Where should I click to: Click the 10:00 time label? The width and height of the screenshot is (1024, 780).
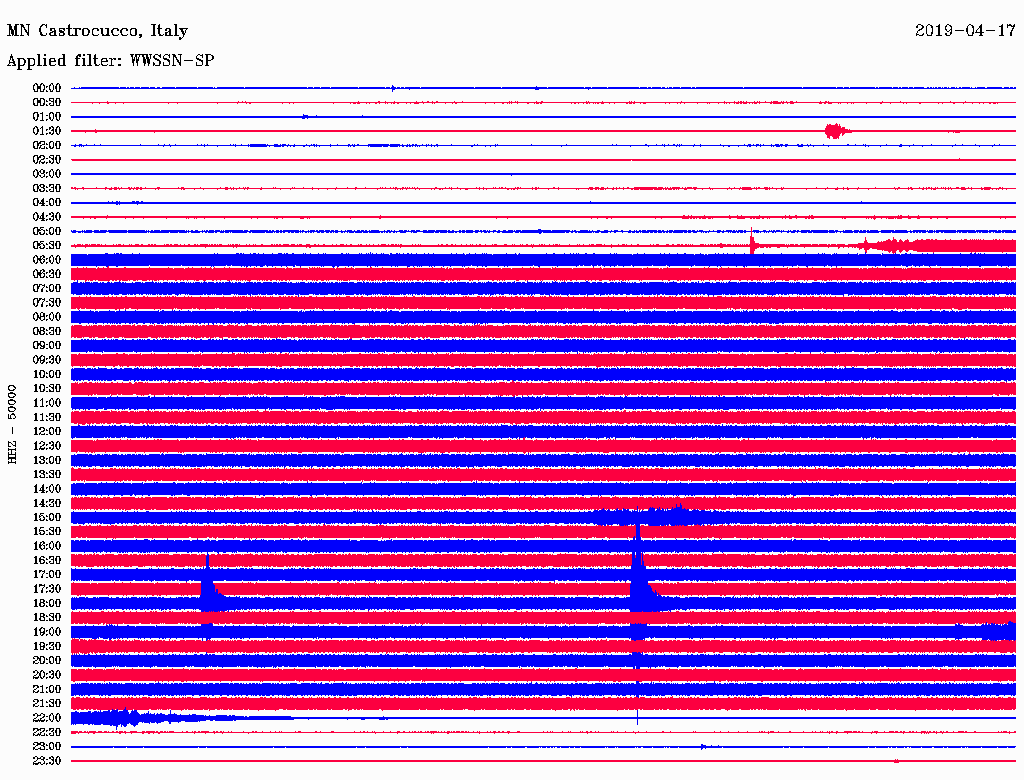coord(47,374)
